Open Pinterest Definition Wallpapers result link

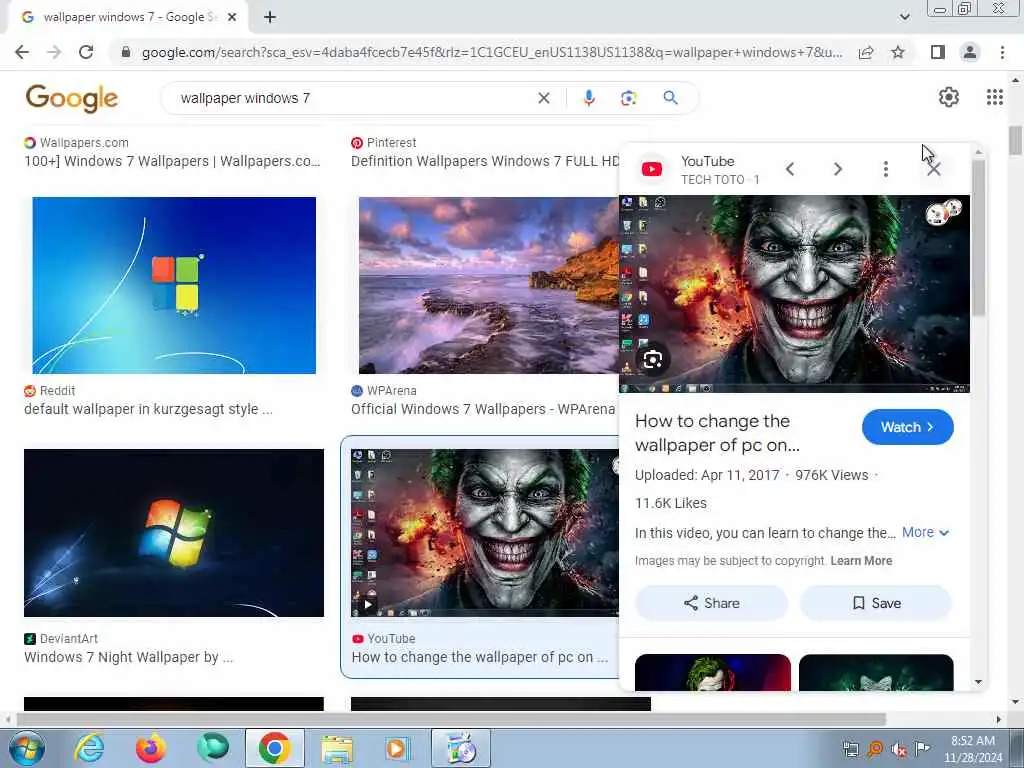coord(485,161)
